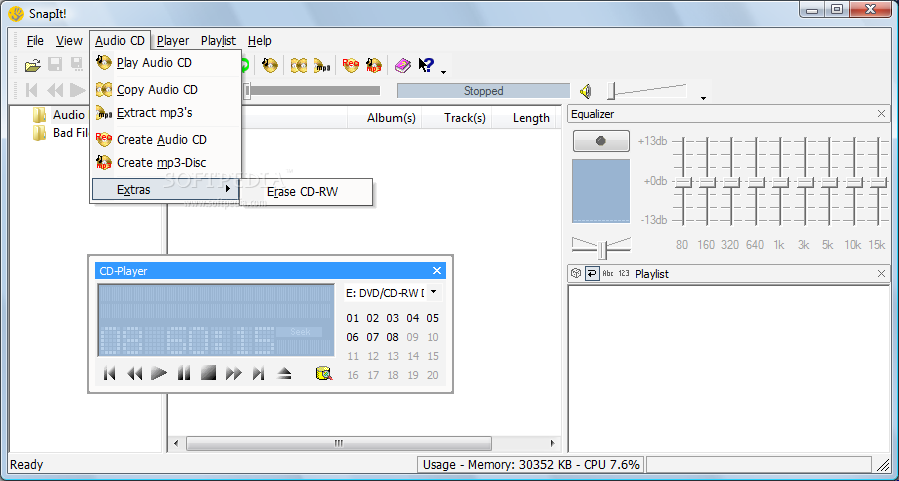Click the 15k equalizer slider handle

(878, 182)
